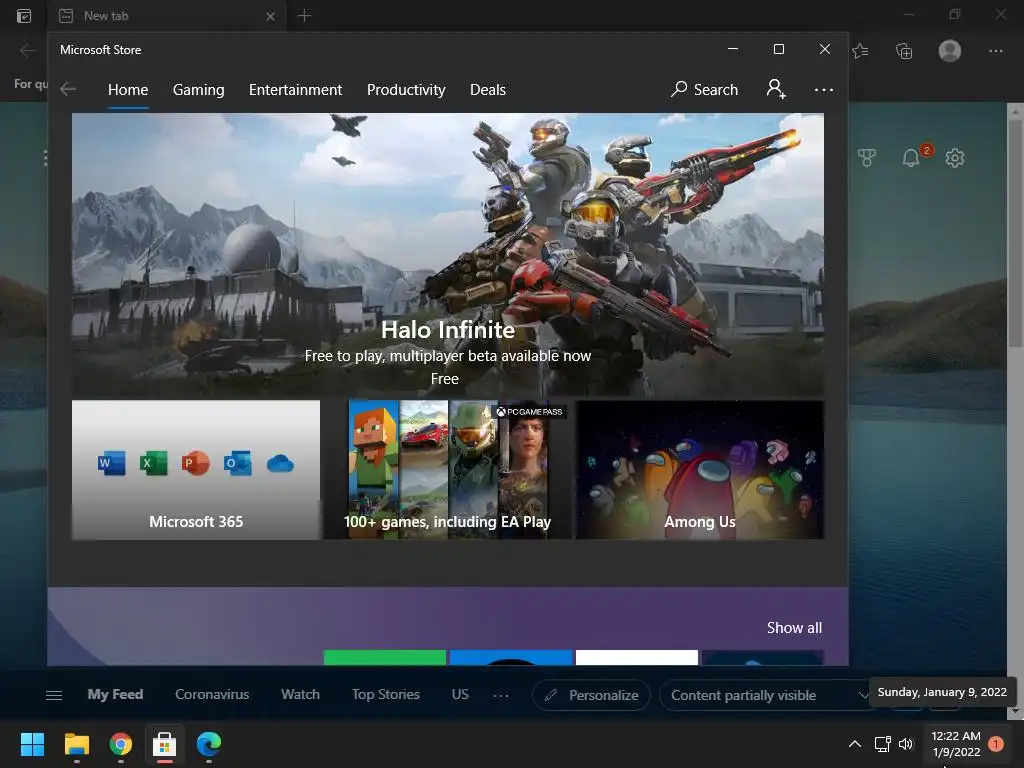Open Microsoft Edge from taskbar
Viewport: 1024px width, 768px height.
(209, 744)
